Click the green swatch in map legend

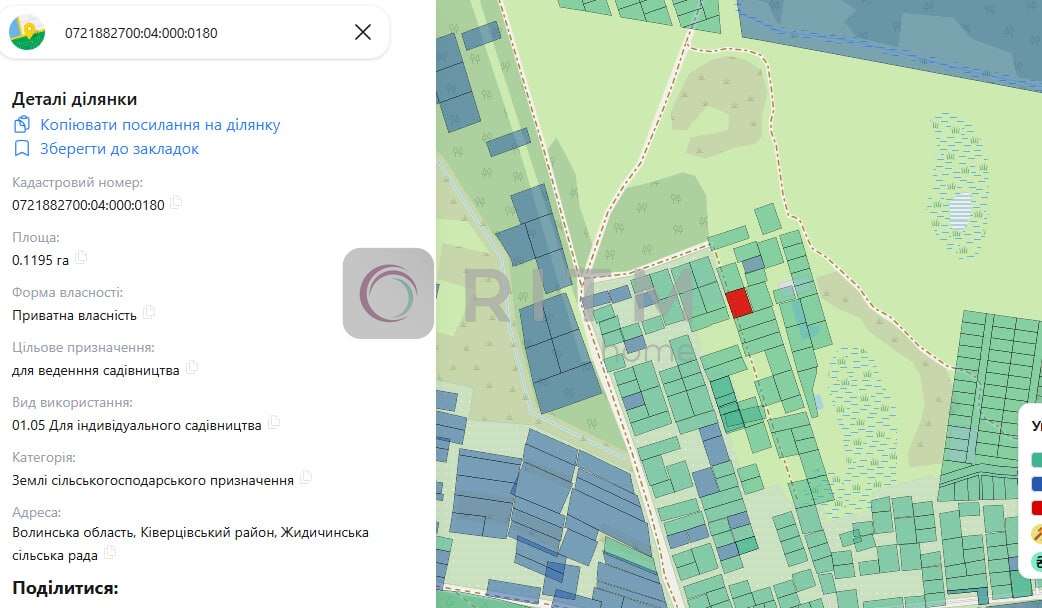click(1037, 461)
